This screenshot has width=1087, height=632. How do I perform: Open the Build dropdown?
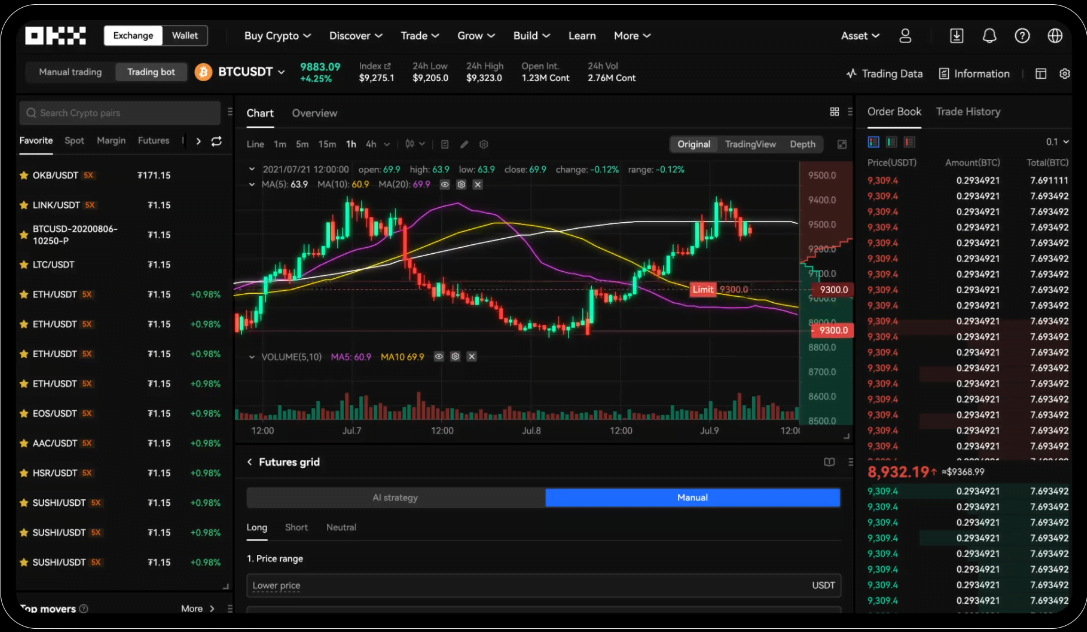(532, 36)
